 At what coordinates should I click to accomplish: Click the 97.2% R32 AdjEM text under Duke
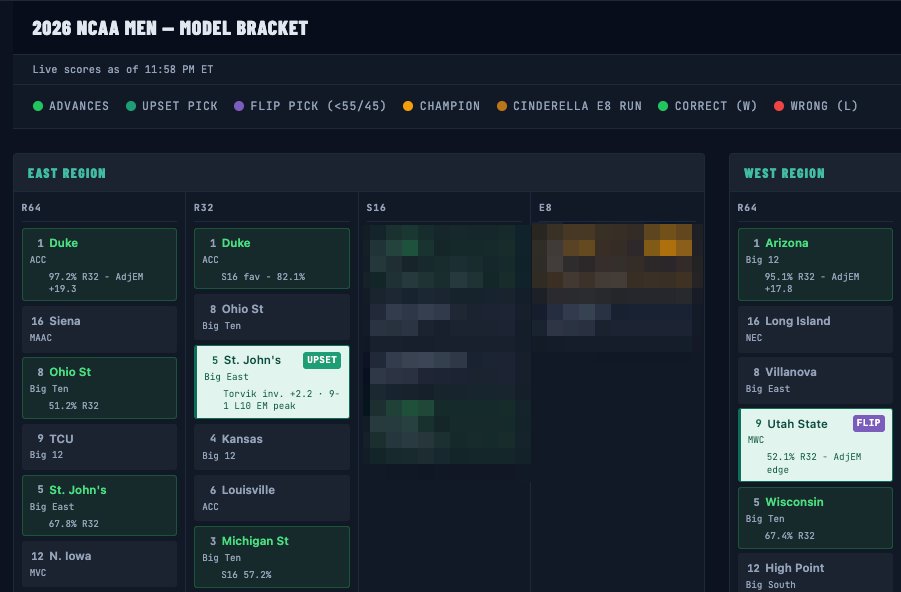click(96, 283)
